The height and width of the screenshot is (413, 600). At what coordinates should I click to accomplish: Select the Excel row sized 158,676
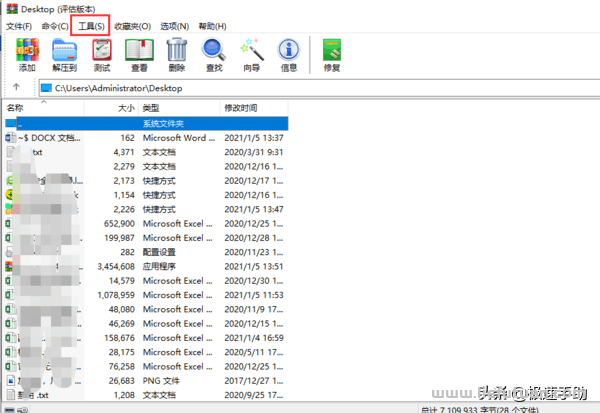pyautogui.click(x=147, y=338)
